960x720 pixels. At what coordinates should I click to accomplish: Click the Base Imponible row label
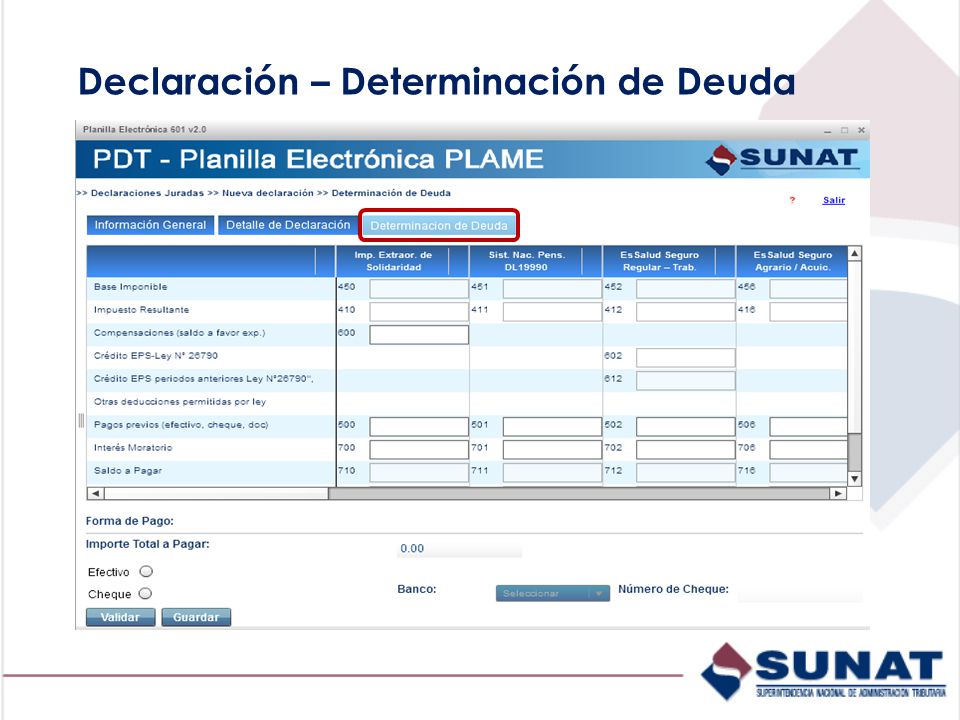(130, 287)
